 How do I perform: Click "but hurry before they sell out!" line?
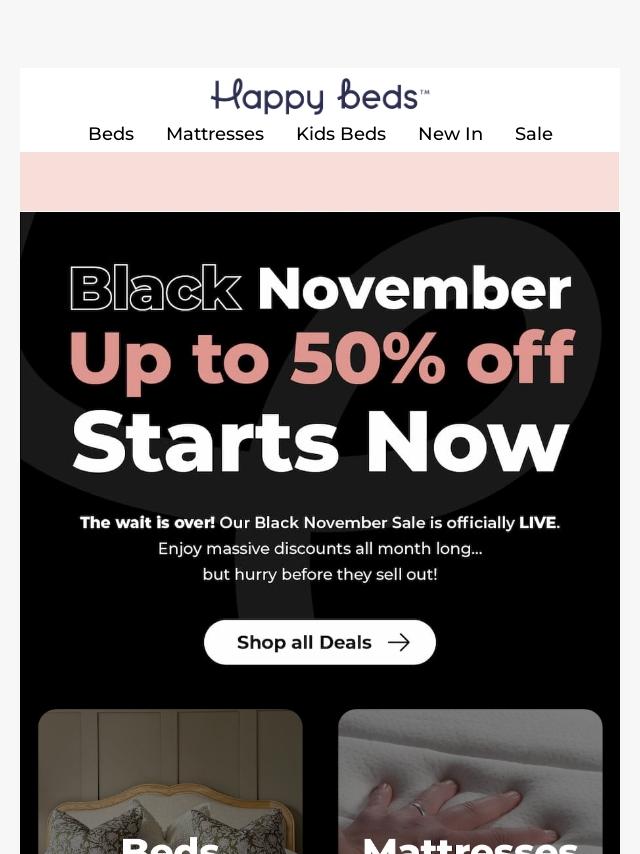(320, 574)
